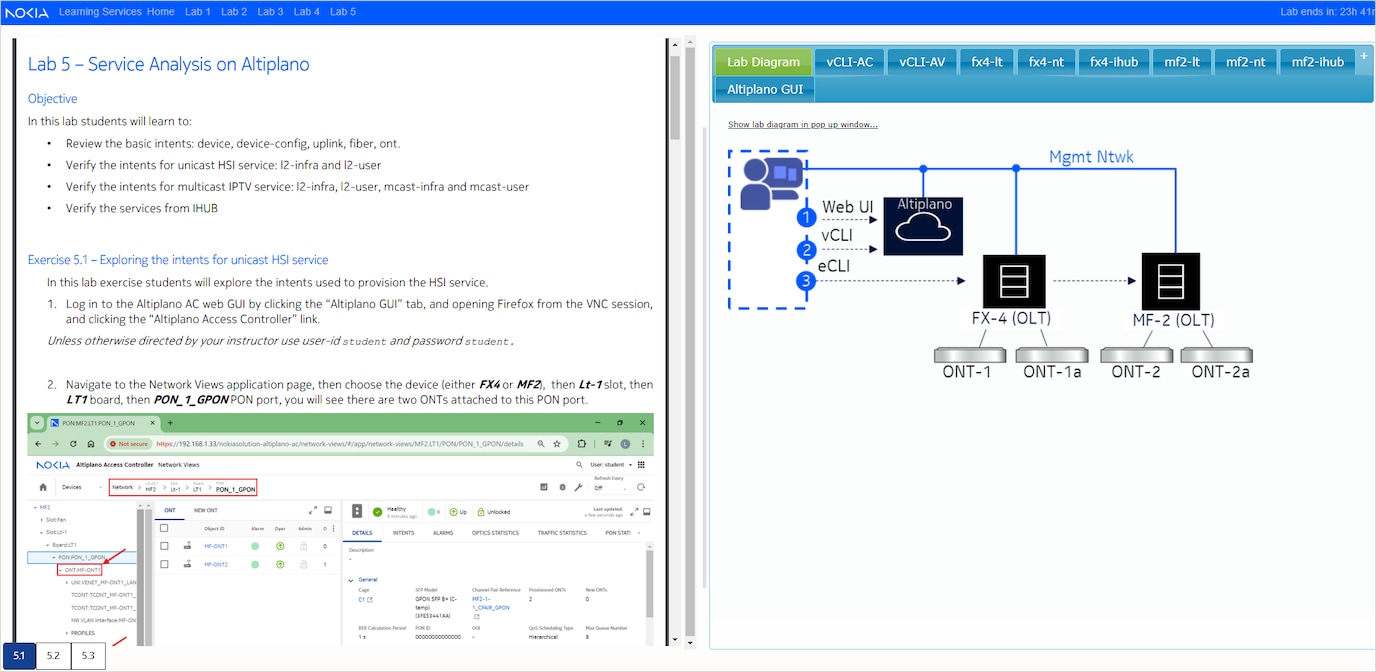
Task: Go to exercise page 5.3
Action: [88, 656]
